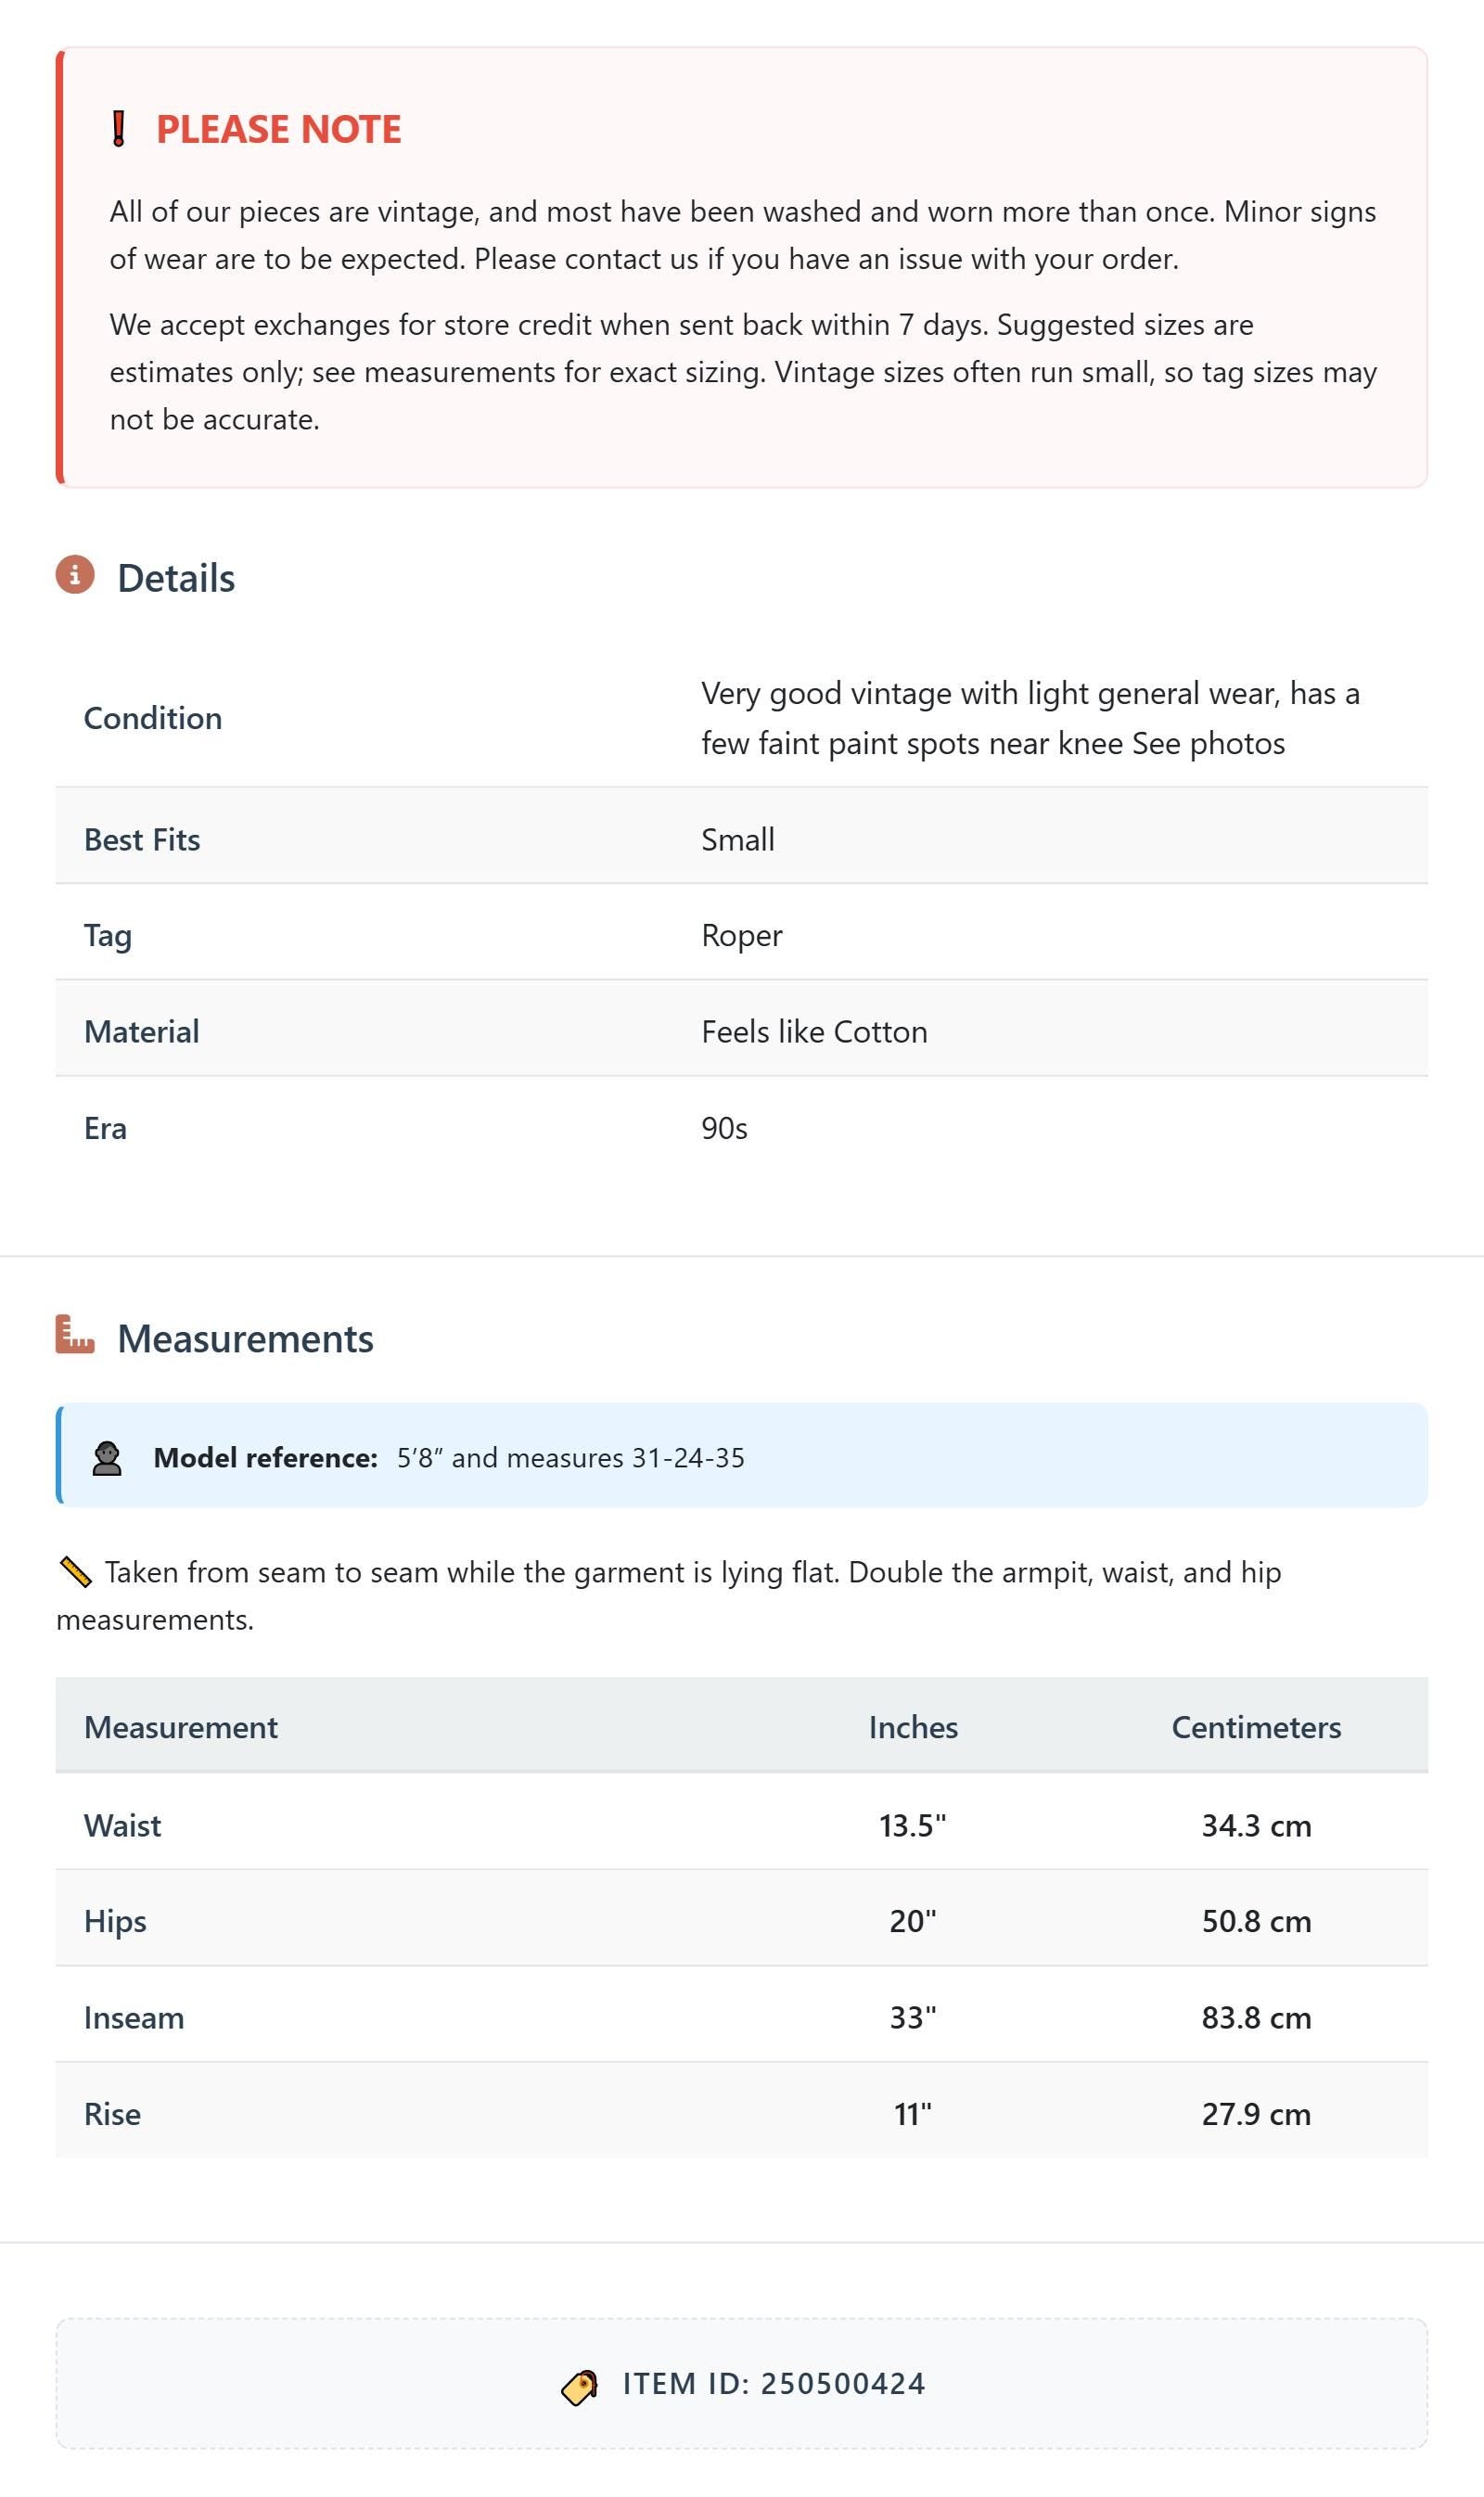
Task: Click the Details section heading
Action: [176, 578]
